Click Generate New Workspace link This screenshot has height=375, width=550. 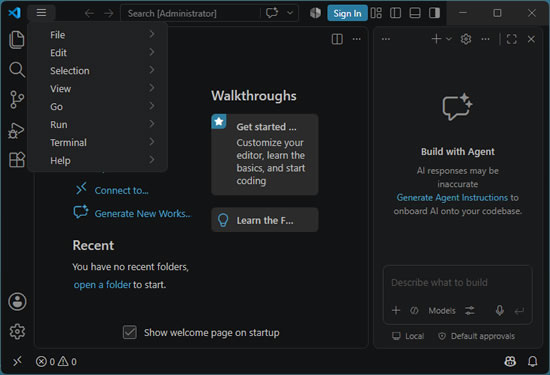pos(142,214)
